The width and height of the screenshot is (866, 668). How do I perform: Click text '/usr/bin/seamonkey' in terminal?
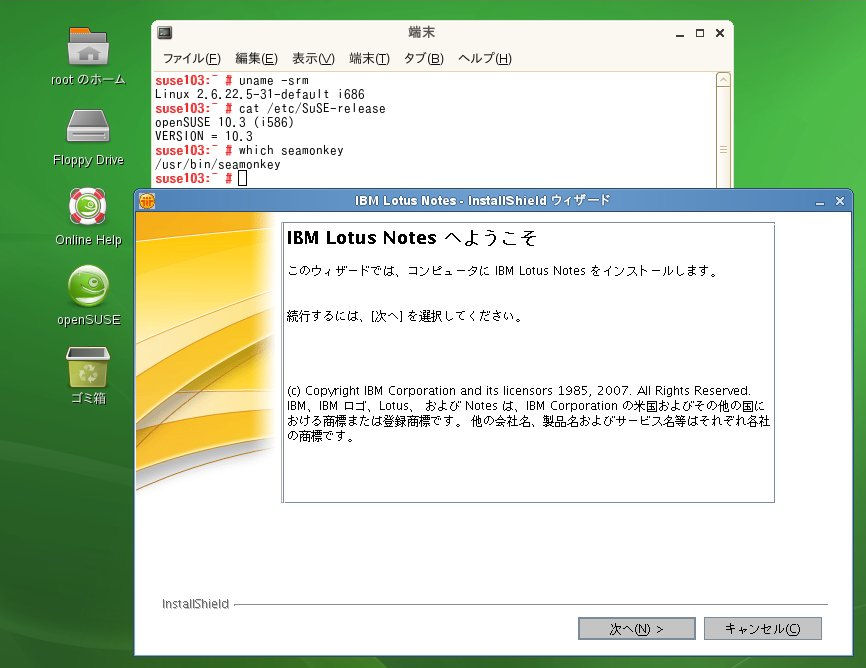point(218,165)
